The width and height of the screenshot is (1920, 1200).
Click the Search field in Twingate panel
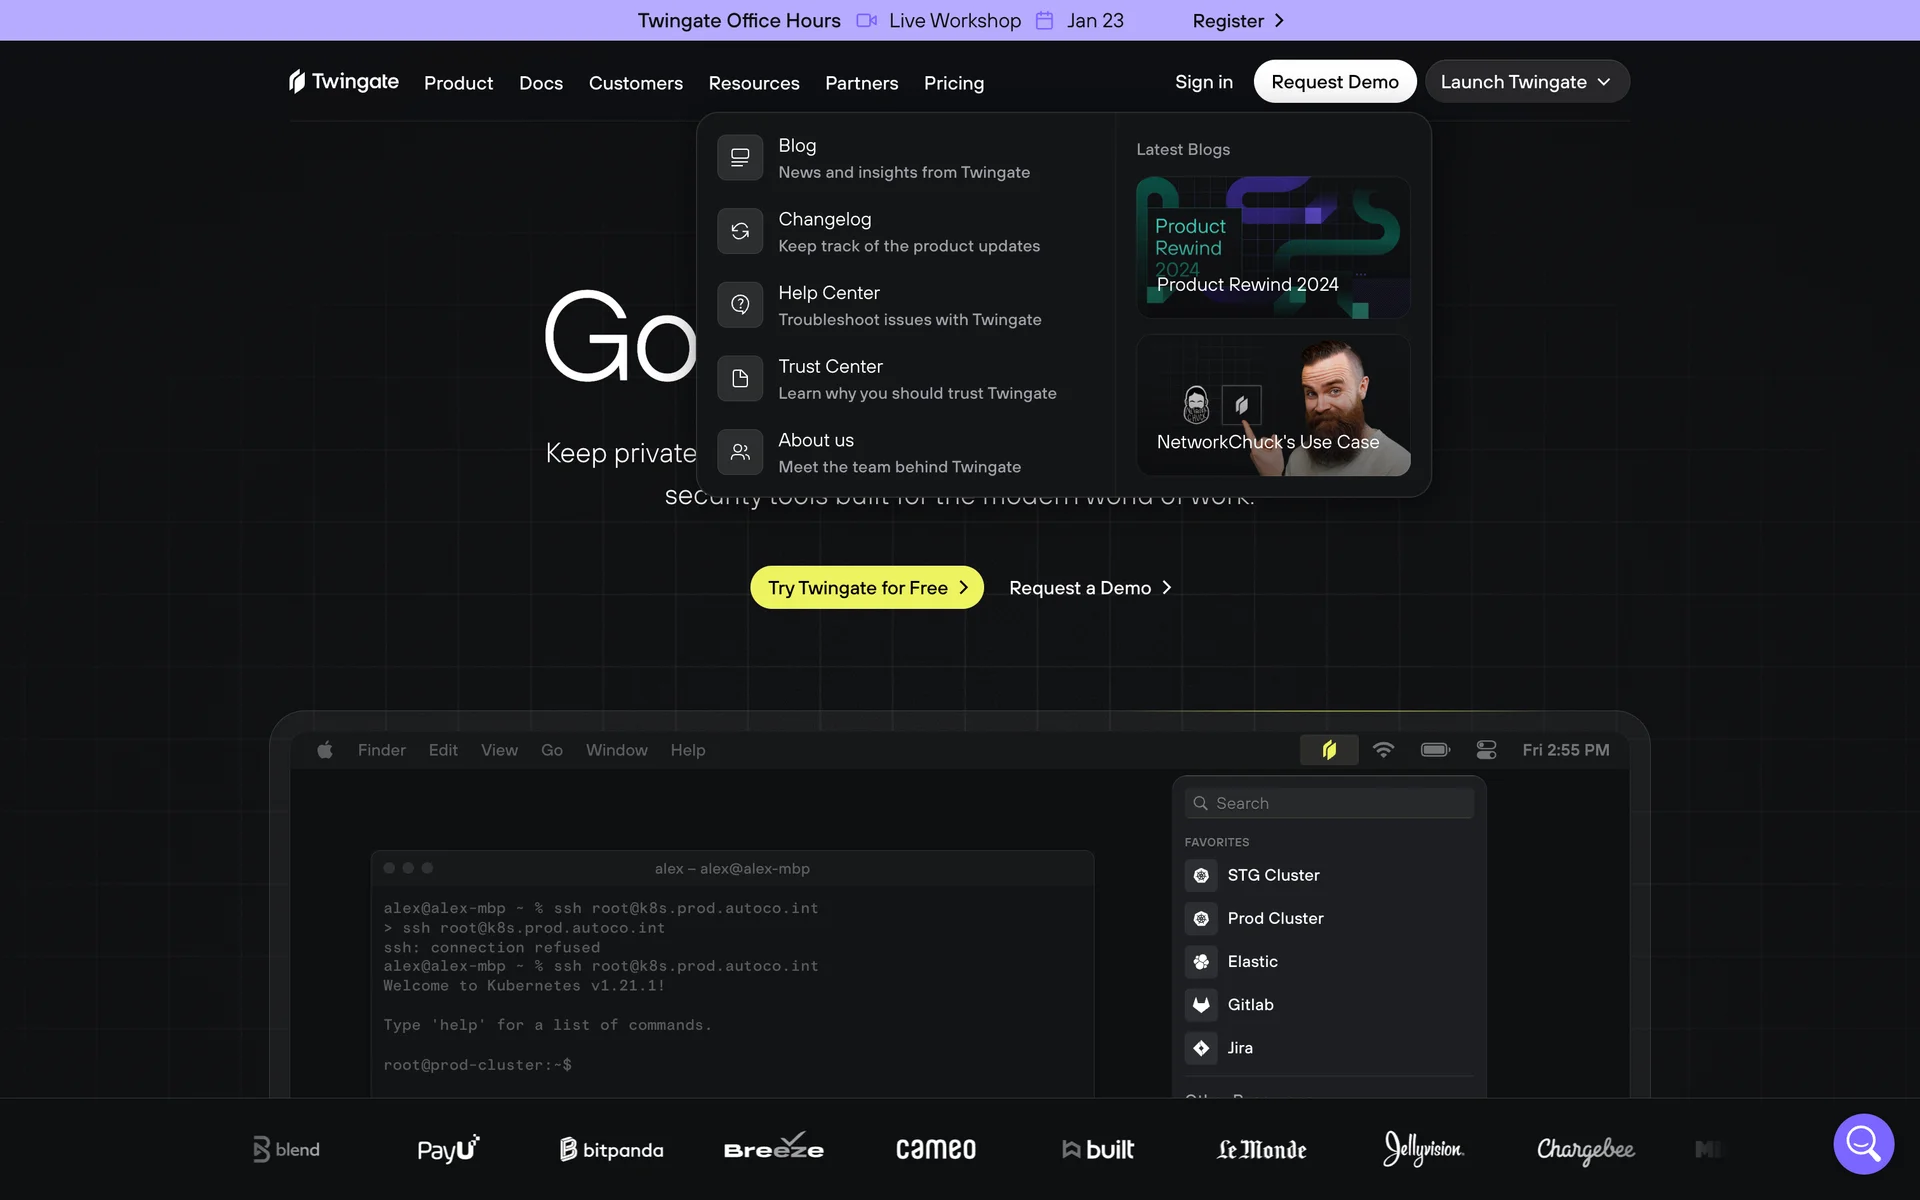click(x=1330, y=803)
